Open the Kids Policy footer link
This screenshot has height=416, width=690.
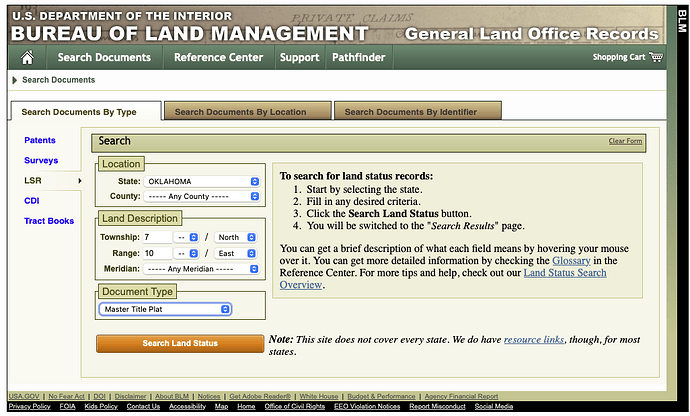(101, 407)
